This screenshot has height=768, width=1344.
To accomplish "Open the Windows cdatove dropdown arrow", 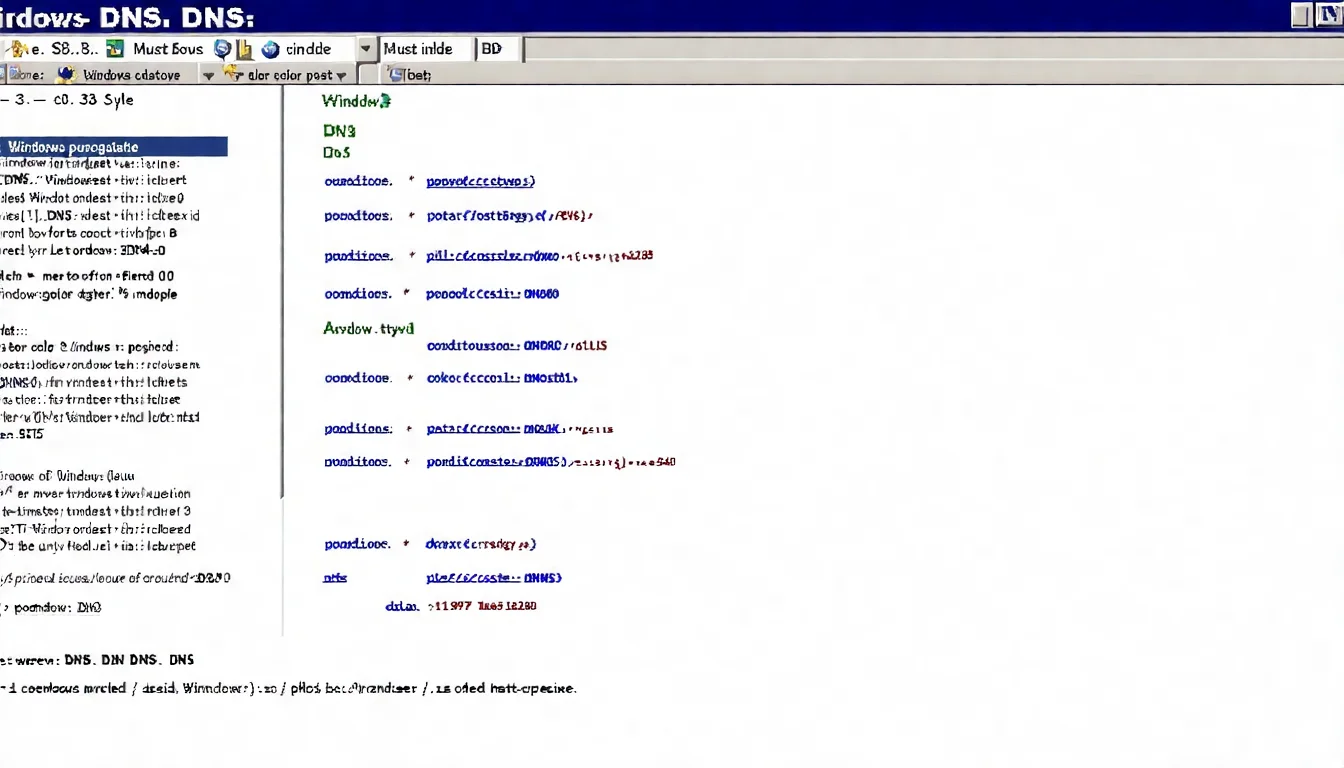I will pyautogui.click(x=209, y=74).
